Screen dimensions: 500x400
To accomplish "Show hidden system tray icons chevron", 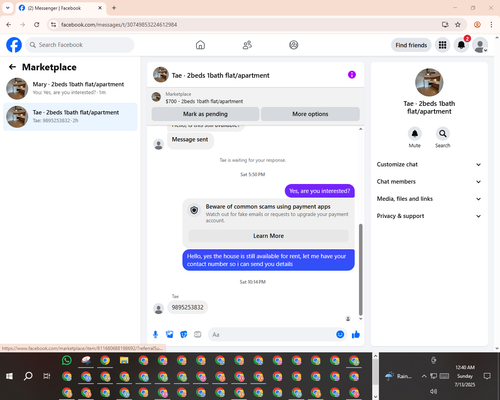I will pos(424,376).
